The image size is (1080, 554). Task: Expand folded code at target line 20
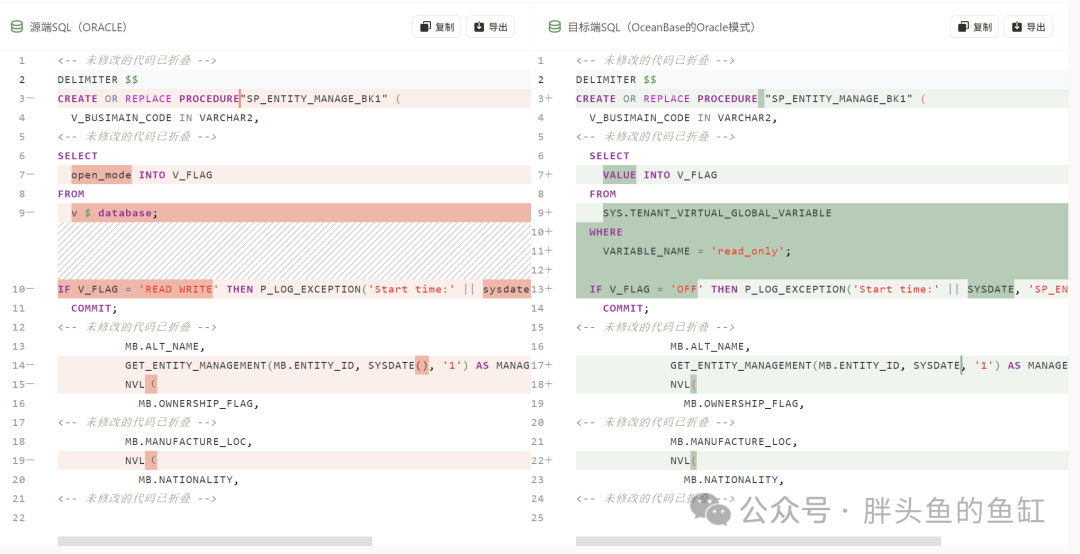click(655, 422)
